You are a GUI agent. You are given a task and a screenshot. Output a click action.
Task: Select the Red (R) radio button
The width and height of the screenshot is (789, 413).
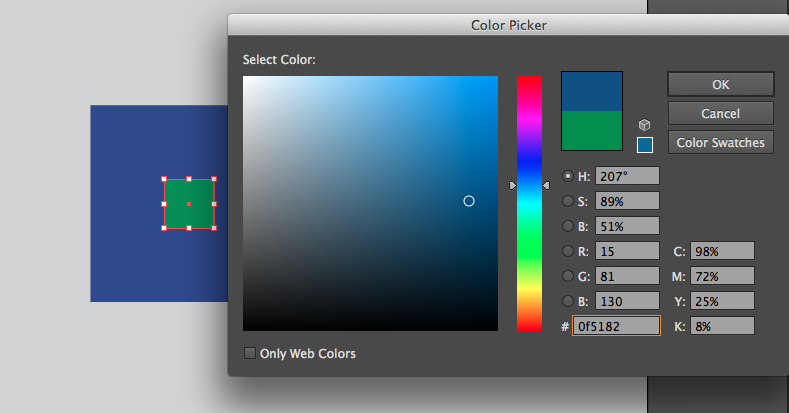(569, 251)
